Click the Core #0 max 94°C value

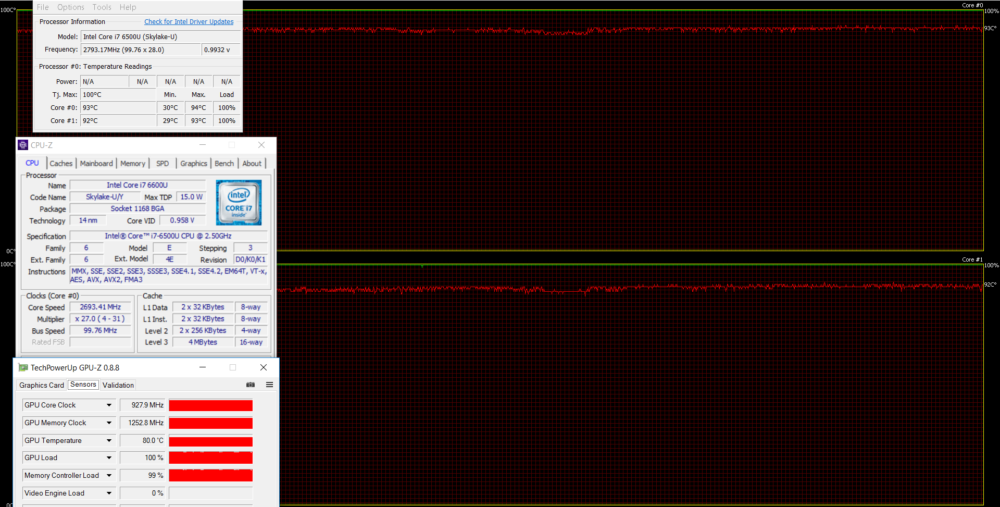198,108
